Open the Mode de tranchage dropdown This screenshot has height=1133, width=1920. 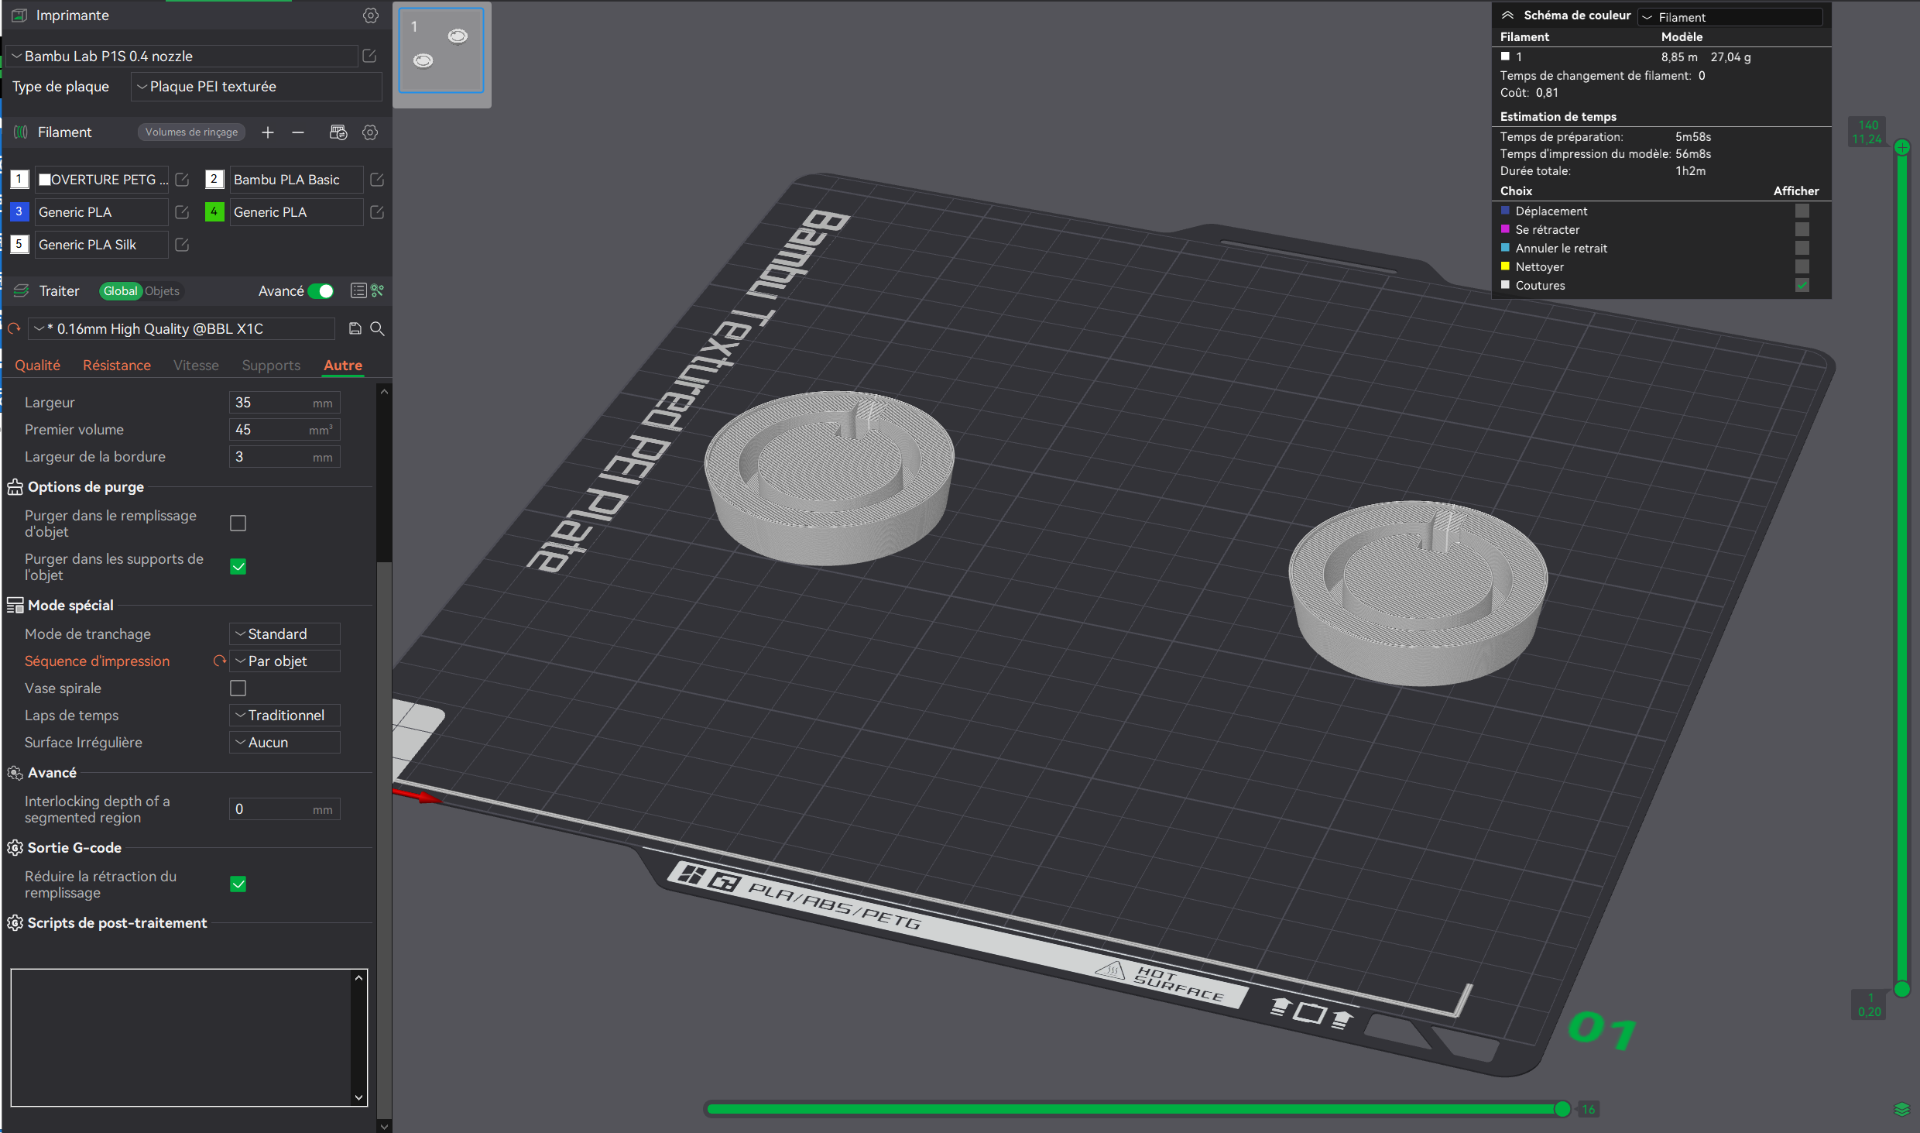pos(285,634)
